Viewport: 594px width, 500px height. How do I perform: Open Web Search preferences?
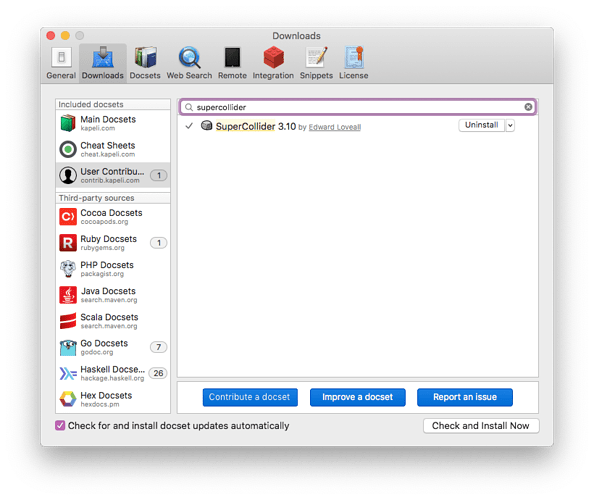189,63
